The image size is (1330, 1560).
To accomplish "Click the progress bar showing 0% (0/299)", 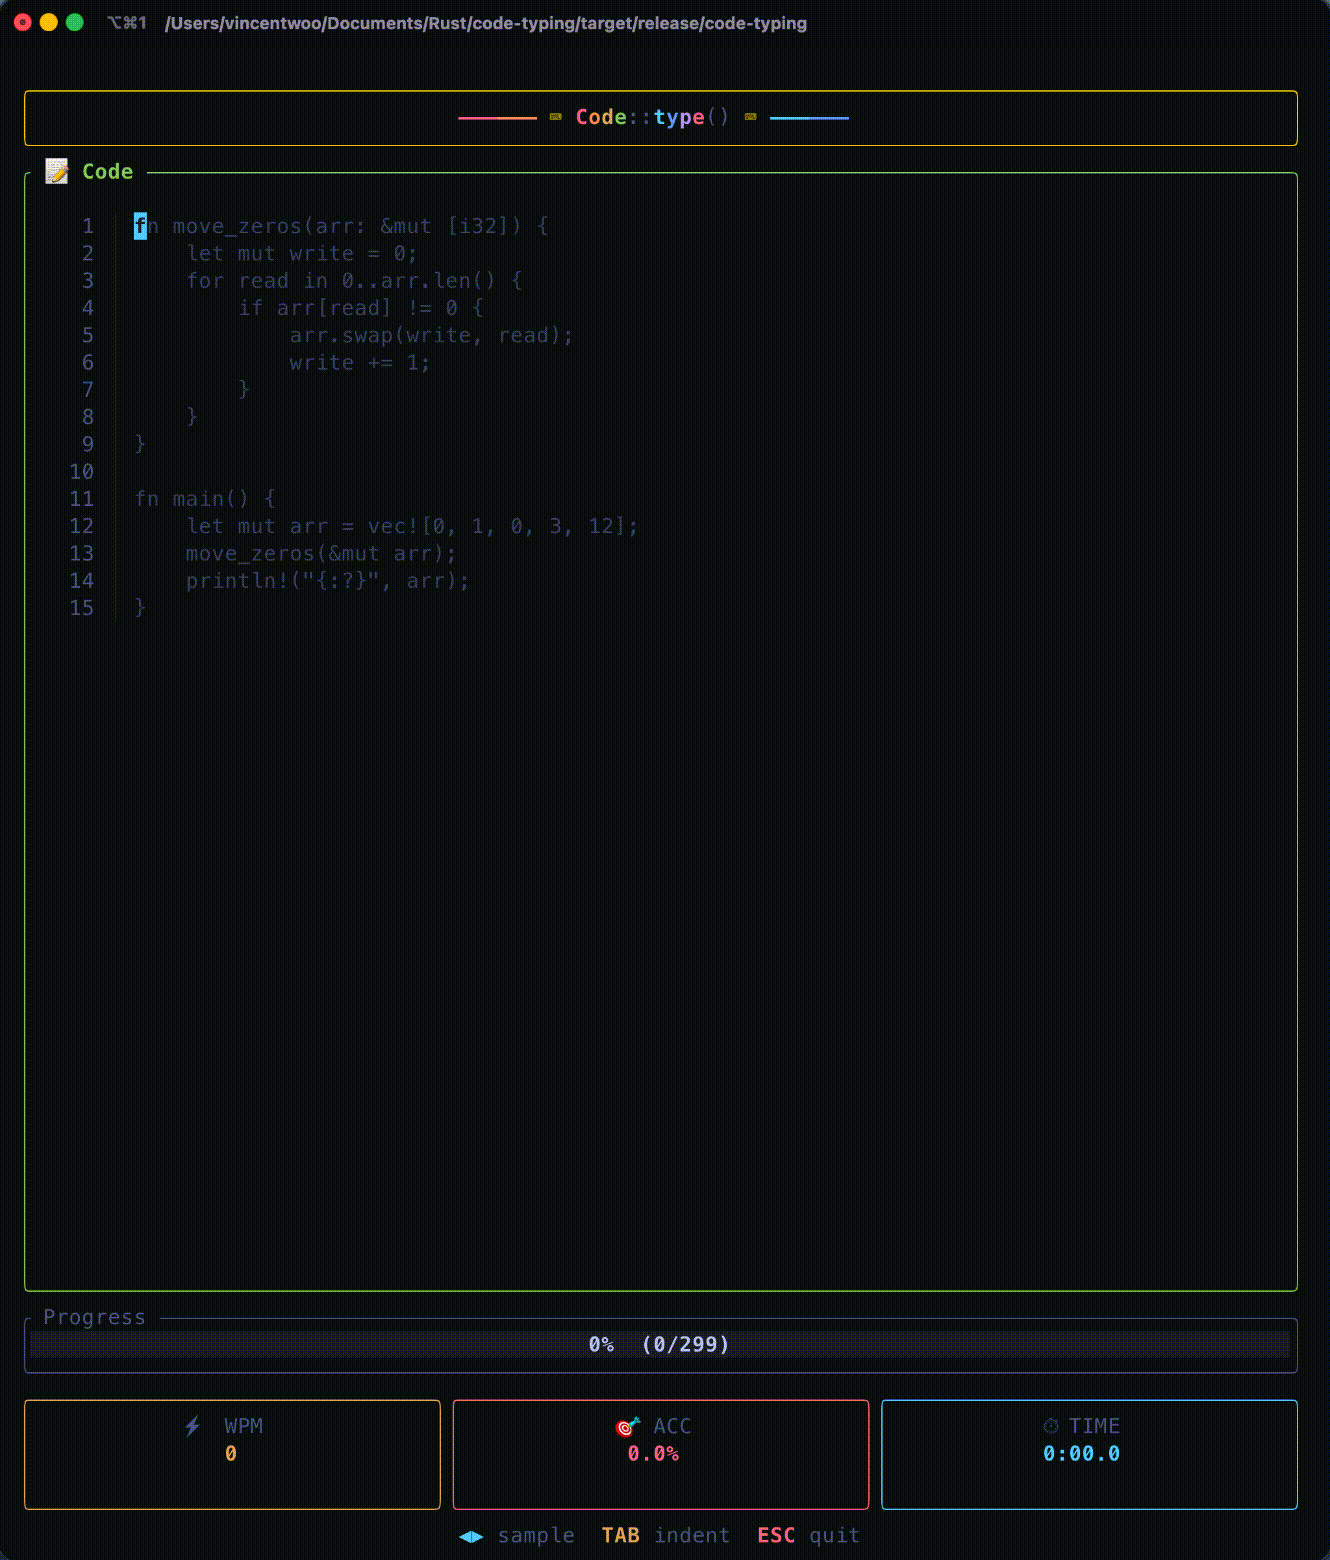I will [x=660, y=1344].
